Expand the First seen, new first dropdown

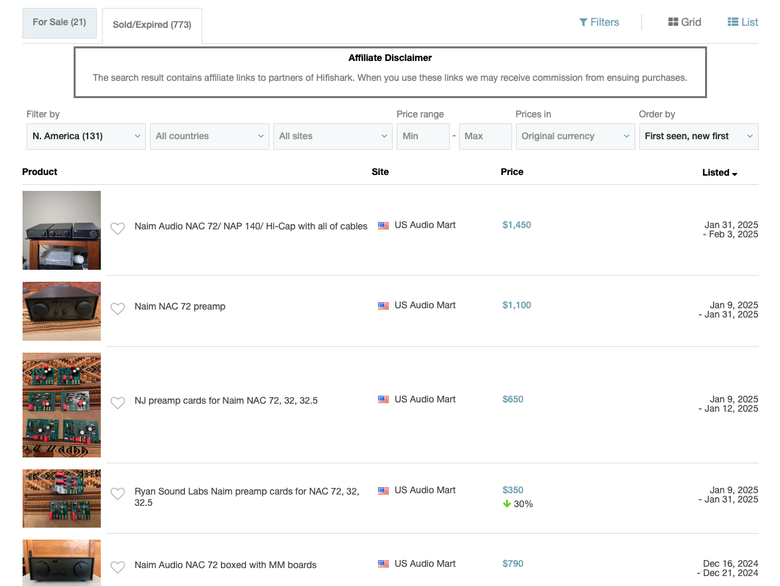coord(699,136)
